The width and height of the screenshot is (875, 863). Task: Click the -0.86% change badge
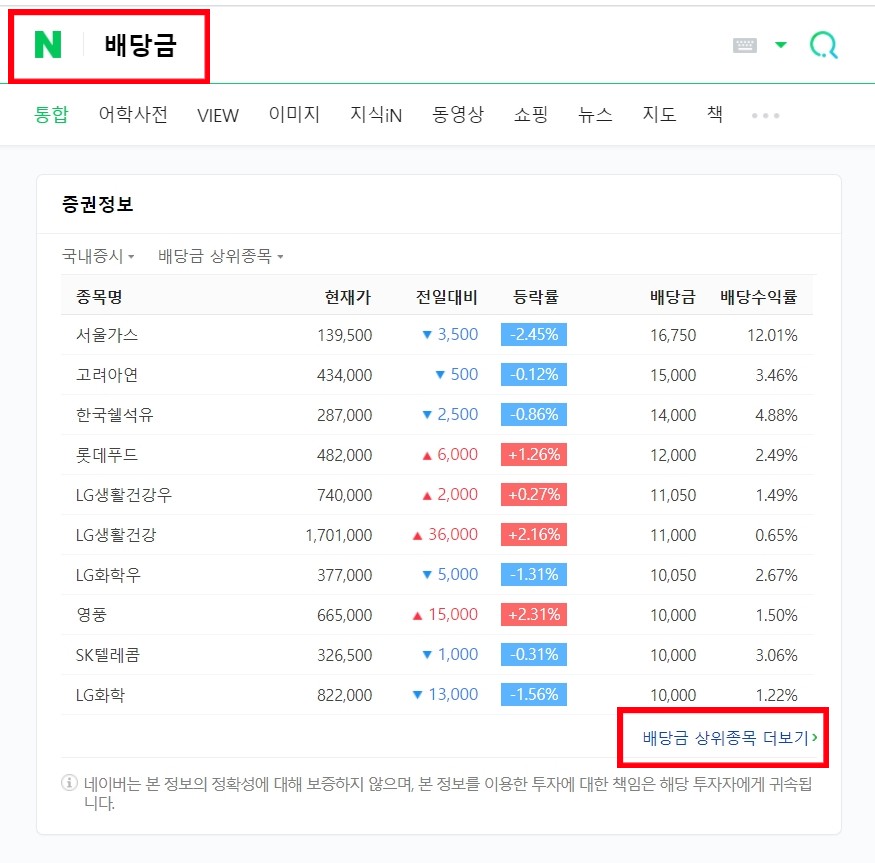click(x=534, y=414)
